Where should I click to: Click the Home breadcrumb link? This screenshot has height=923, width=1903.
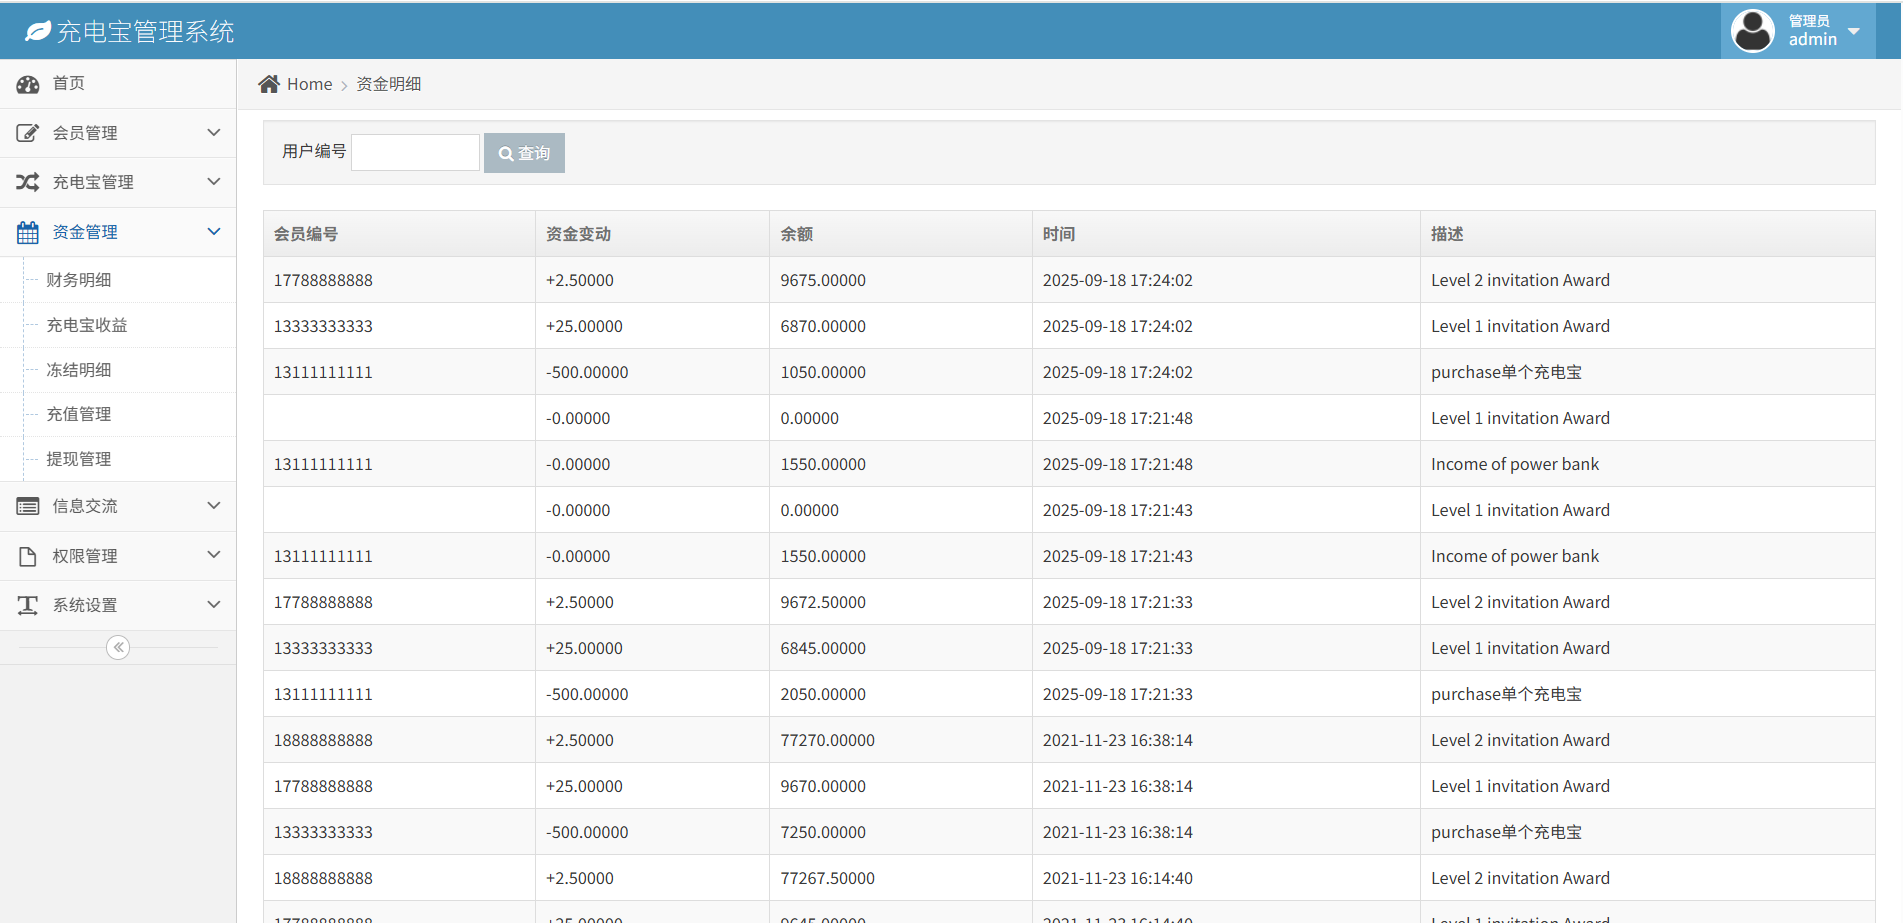[x=309, y=84]
